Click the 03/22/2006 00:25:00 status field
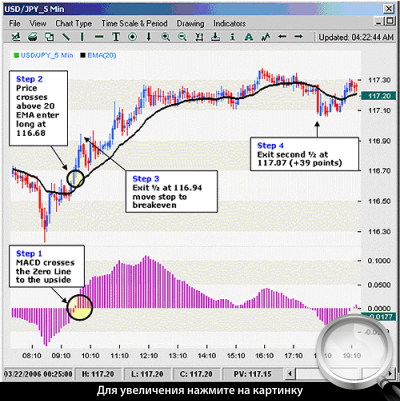The width and height of the screenshot is (400, 401). [38, 374]
